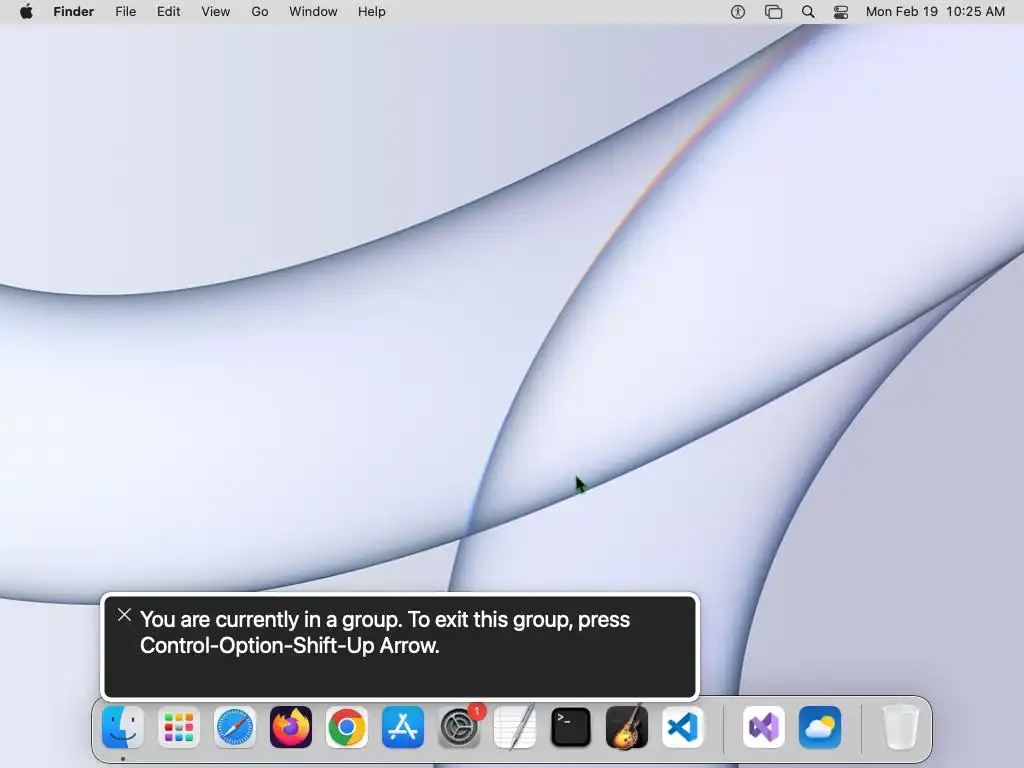Launch GarageBand from the Dock

pyautogui.click(x=627, y=727)
